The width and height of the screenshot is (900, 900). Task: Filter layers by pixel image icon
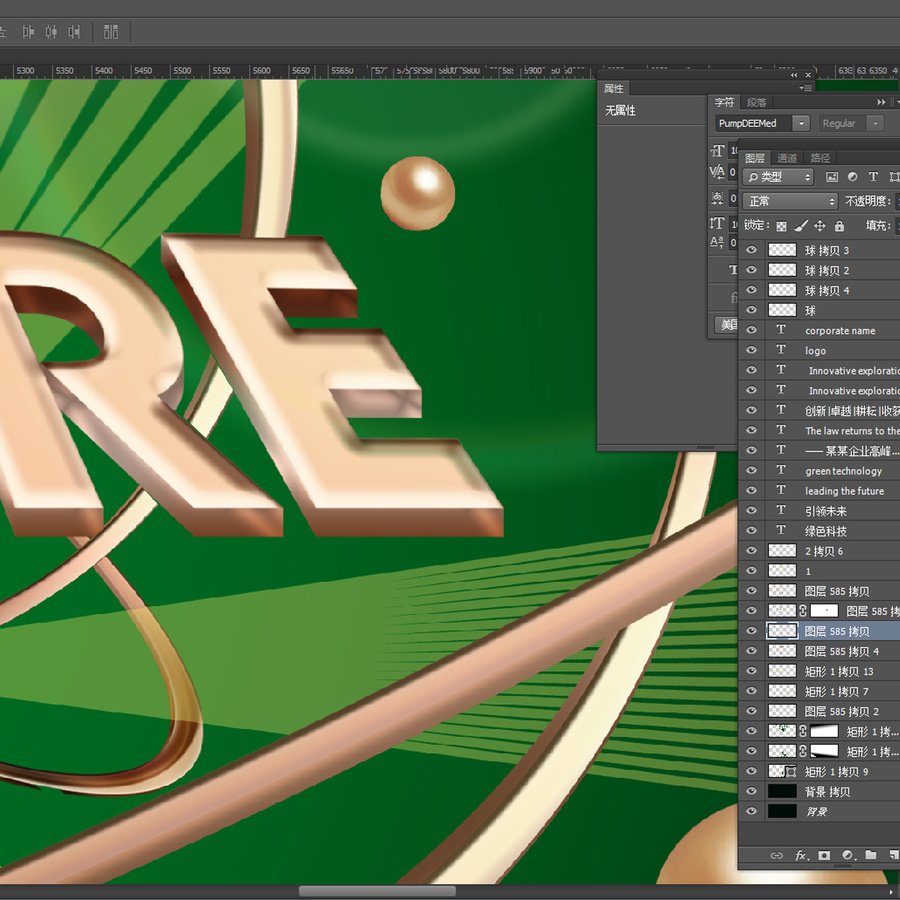831,177
